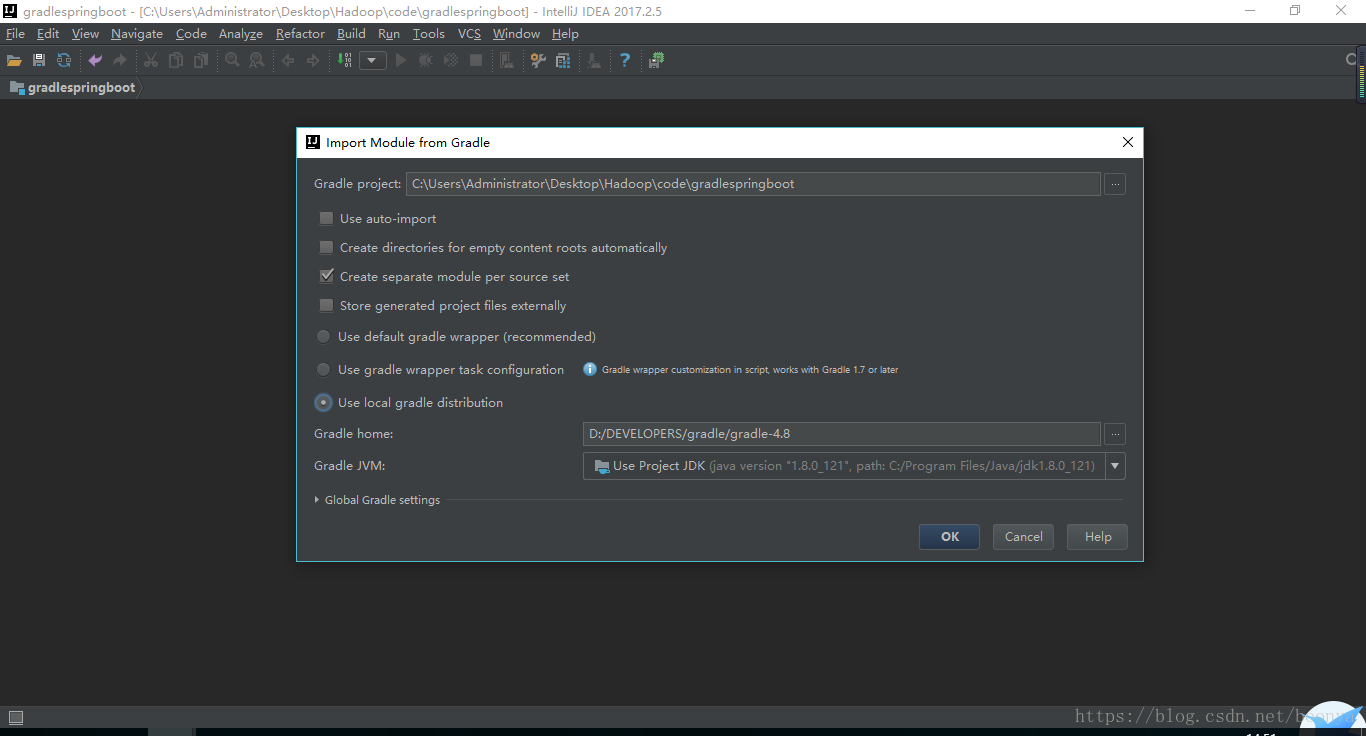This screenshot has height=736, width=1366.
Task: Click the Run with Coverage icon
Action: click(451, 61)
